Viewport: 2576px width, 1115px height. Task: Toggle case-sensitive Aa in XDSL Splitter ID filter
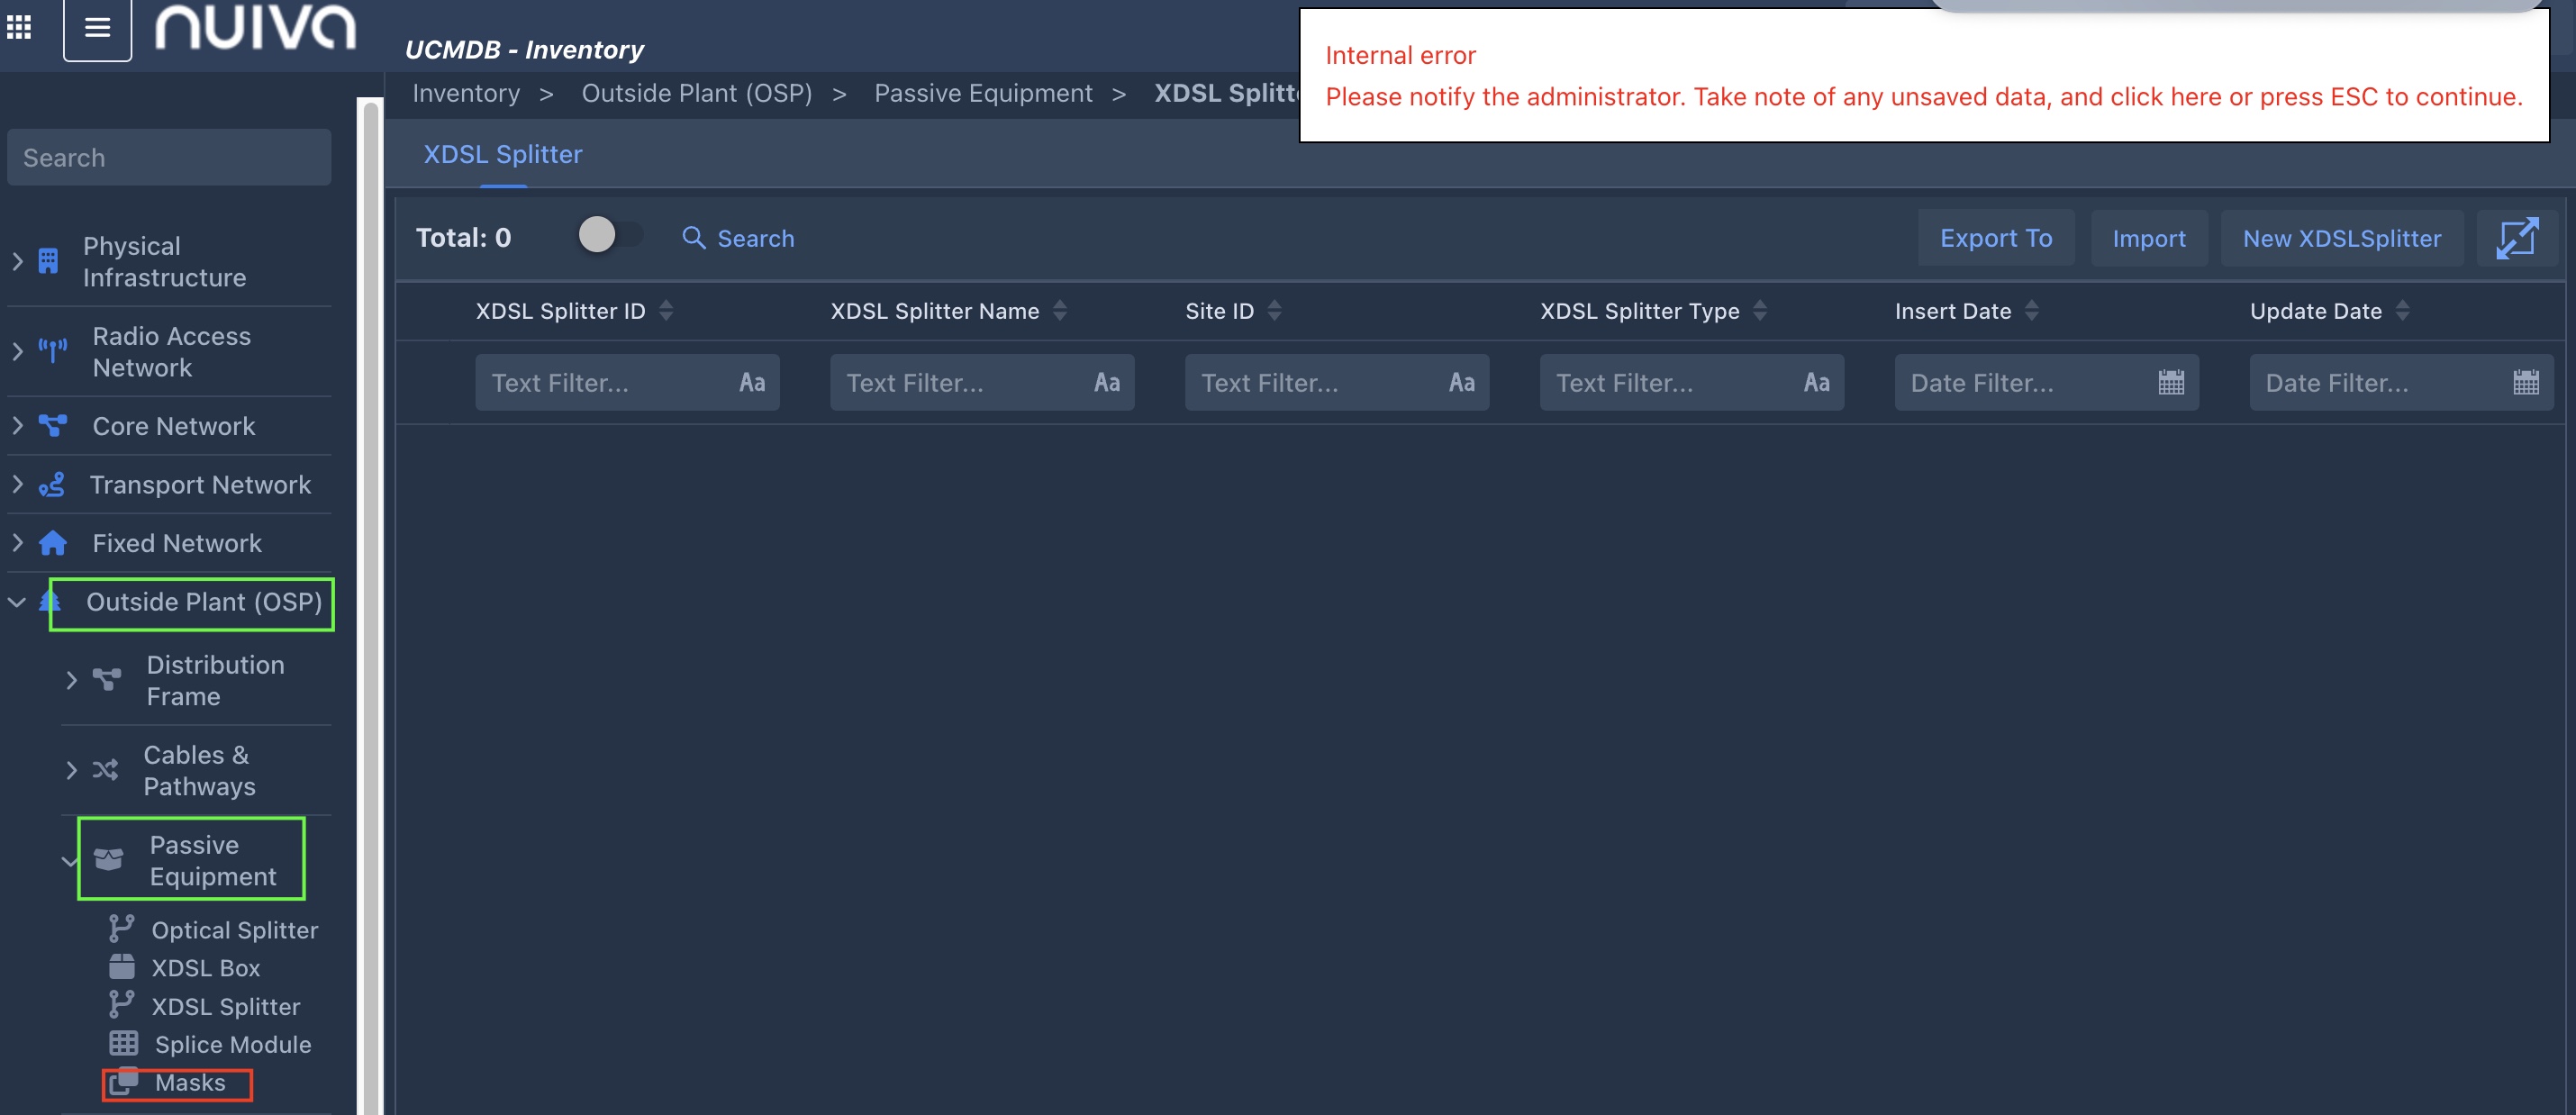click(x=752, y=382)
